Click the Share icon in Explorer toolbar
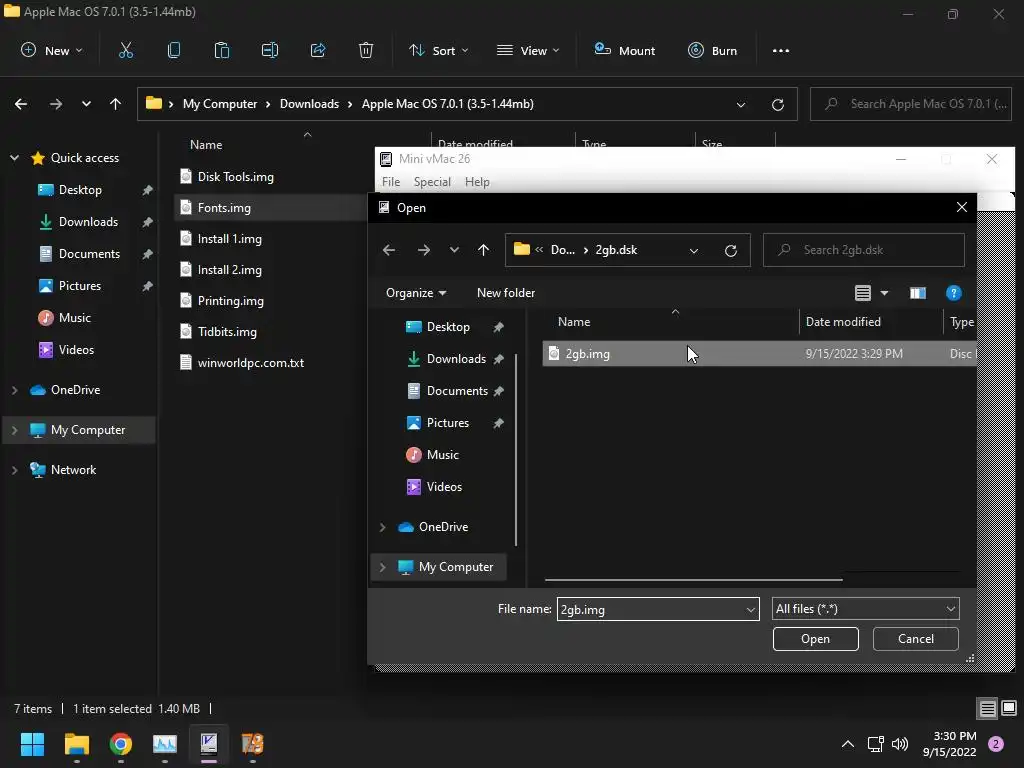 pos(318,50)
